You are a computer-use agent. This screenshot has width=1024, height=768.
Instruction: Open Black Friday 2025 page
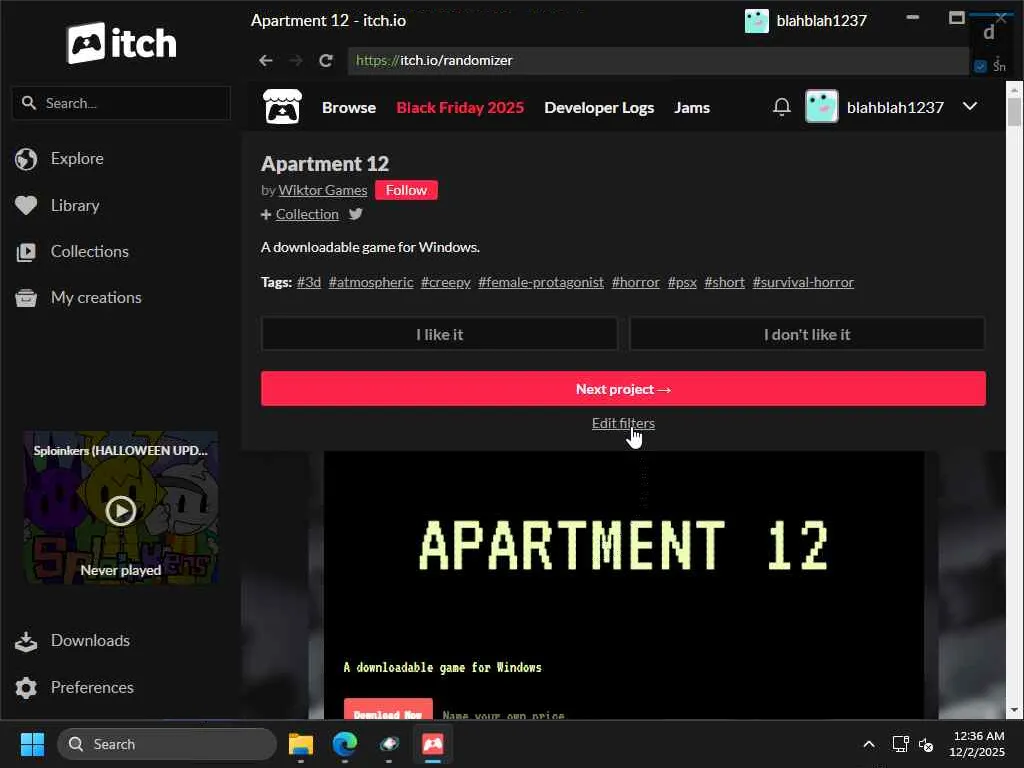(460, 108)
